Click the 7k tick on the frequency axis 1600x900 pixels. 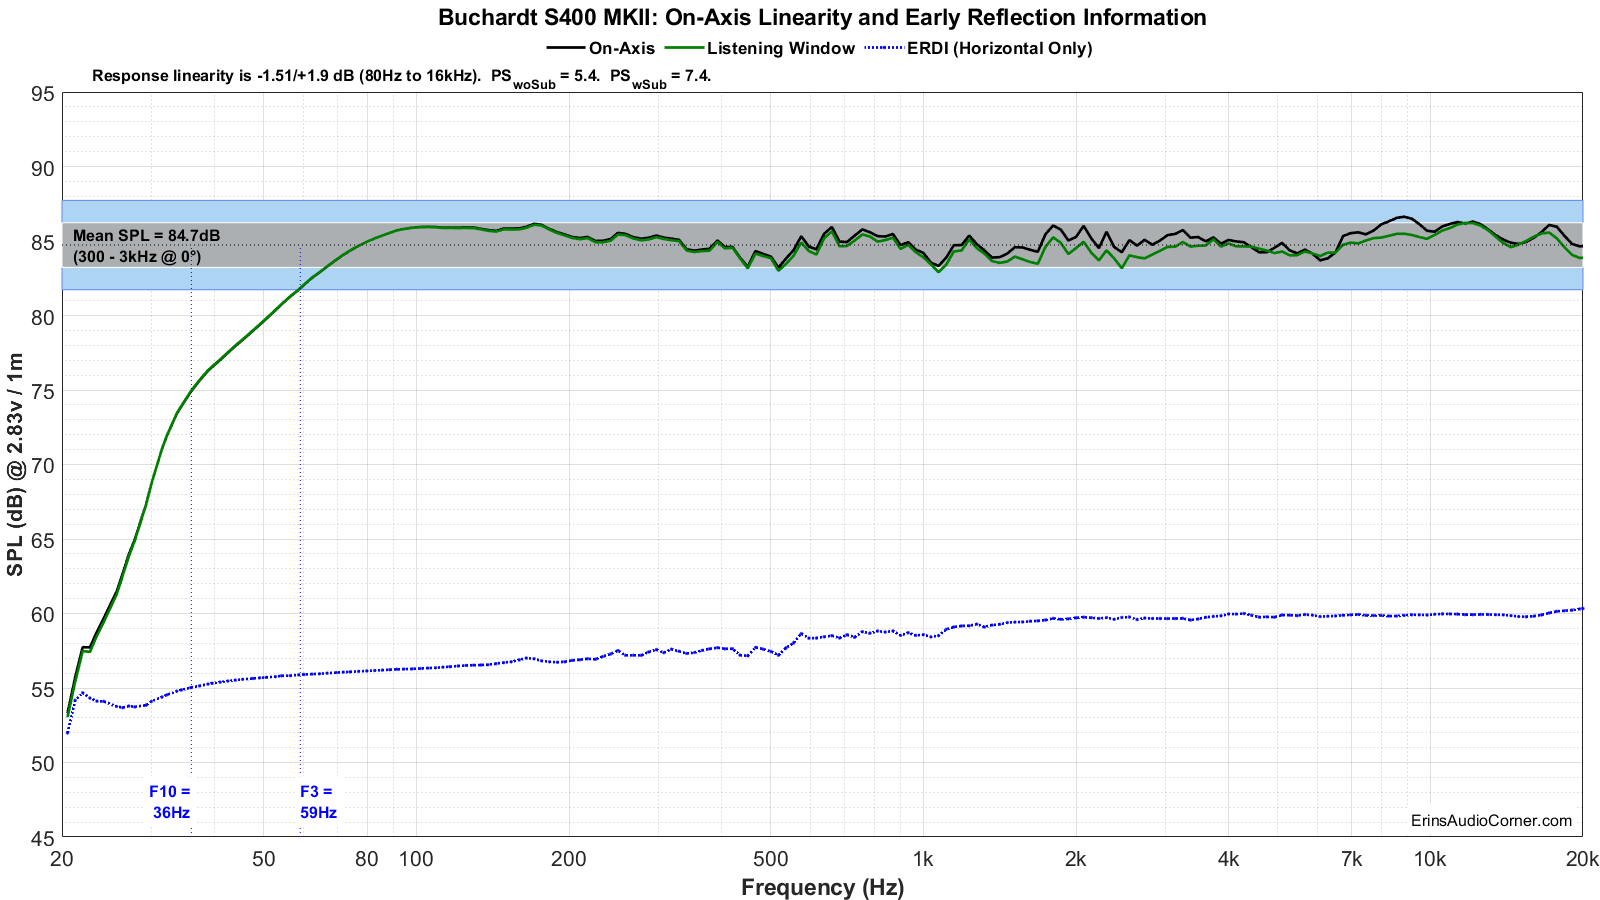click(x=1351, y=859)
